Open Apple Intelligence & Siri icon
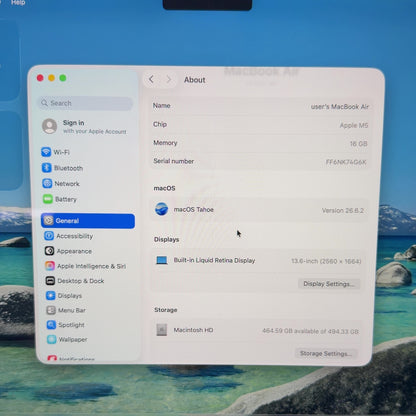The height and width of the screenshot is (416, 416). coord(50,266)
